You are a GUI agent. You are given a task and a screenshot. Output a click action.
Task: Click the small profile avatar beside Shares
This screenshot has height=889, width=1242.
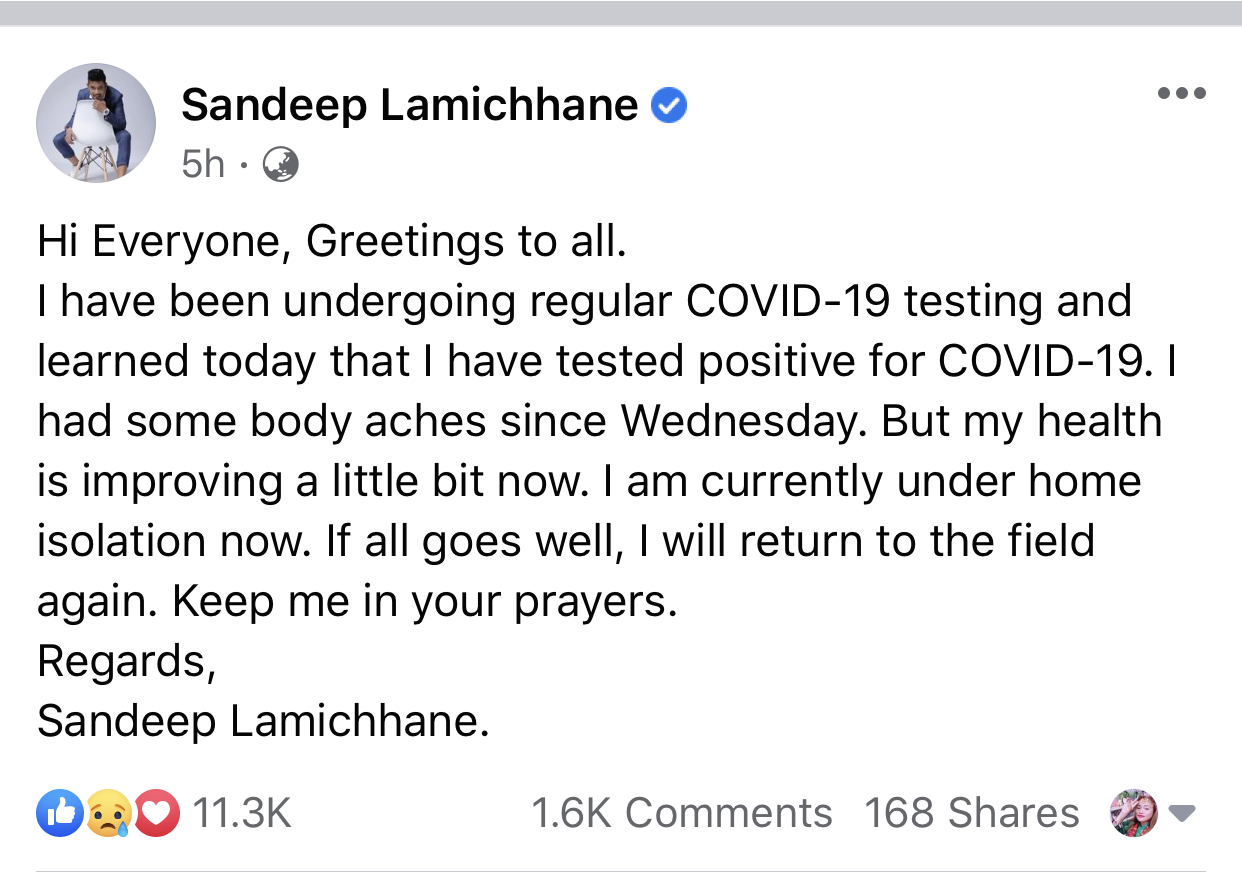(x=1134, y=813)
